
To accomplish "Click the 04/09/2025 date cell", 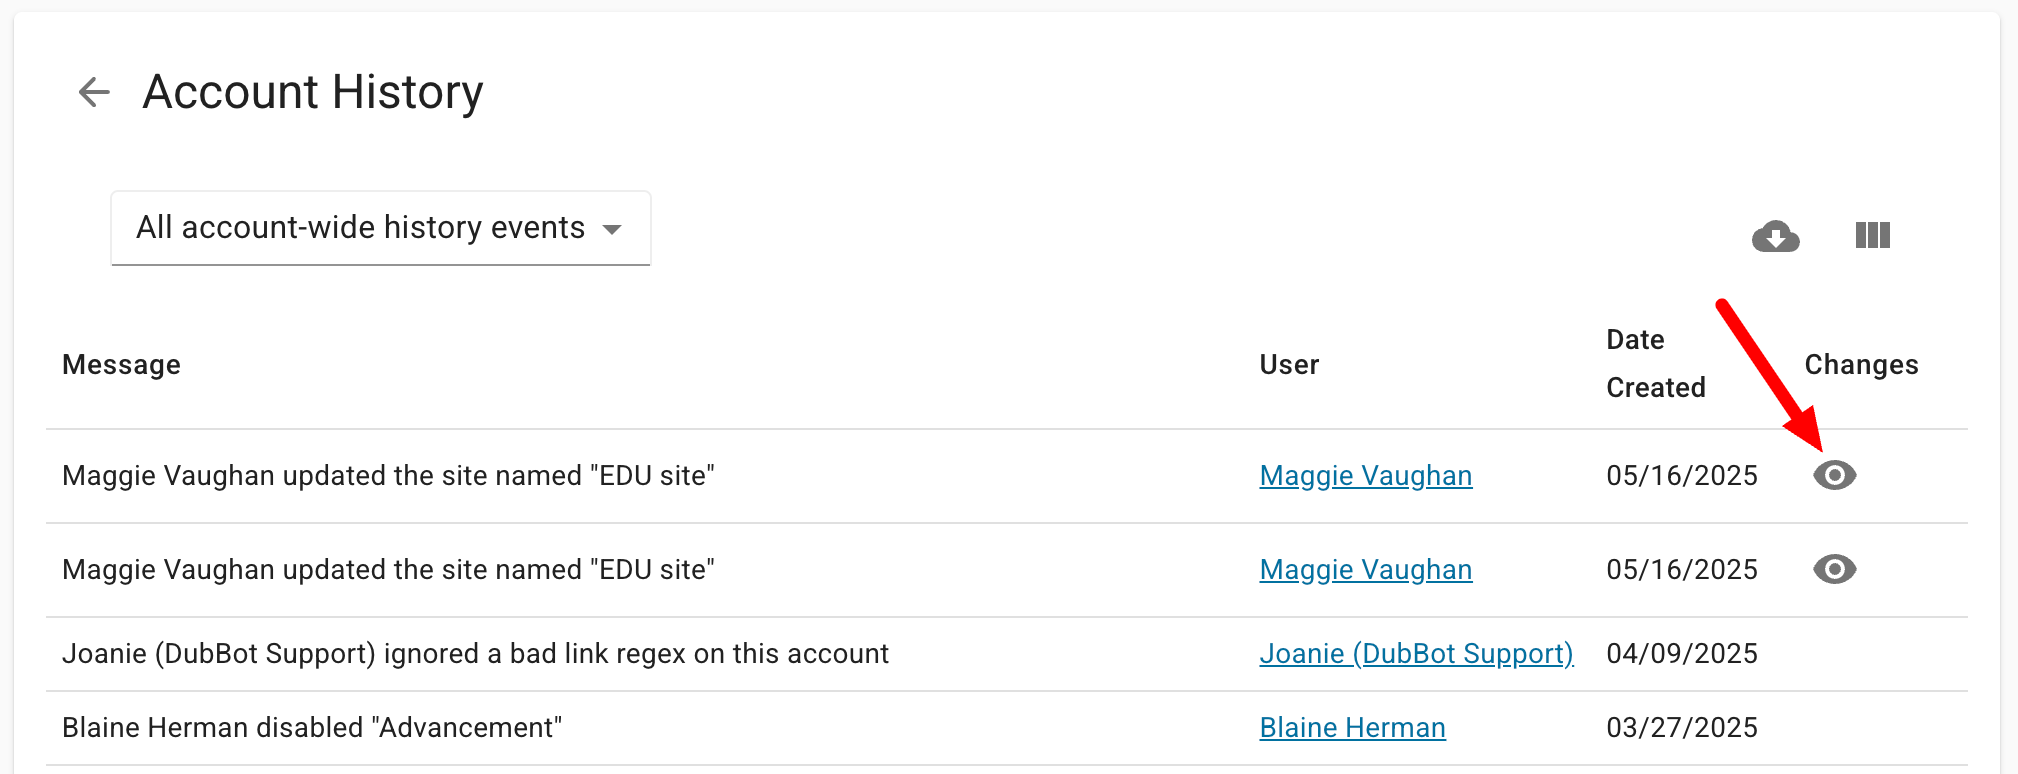I will (1681, 654).
